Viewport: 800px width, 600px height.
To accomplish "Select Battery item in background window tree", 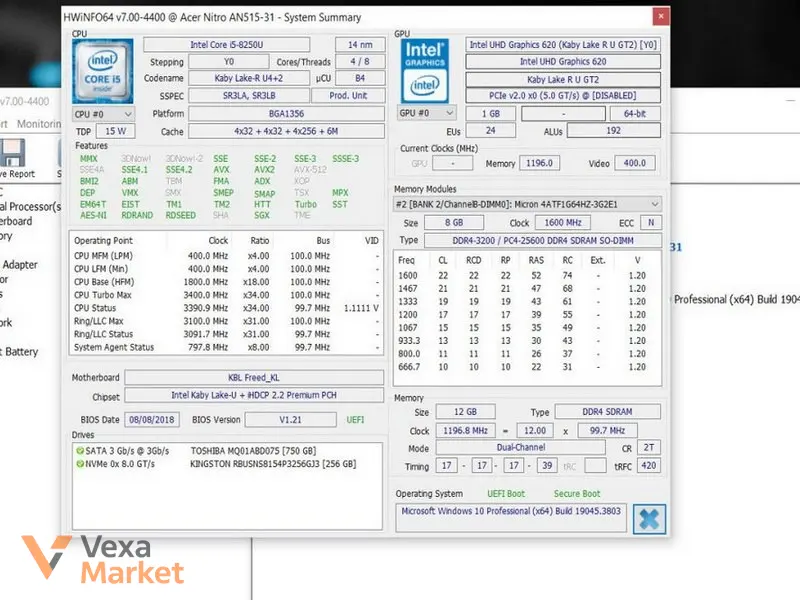I will pyautogui.click(x=21, y=352).
